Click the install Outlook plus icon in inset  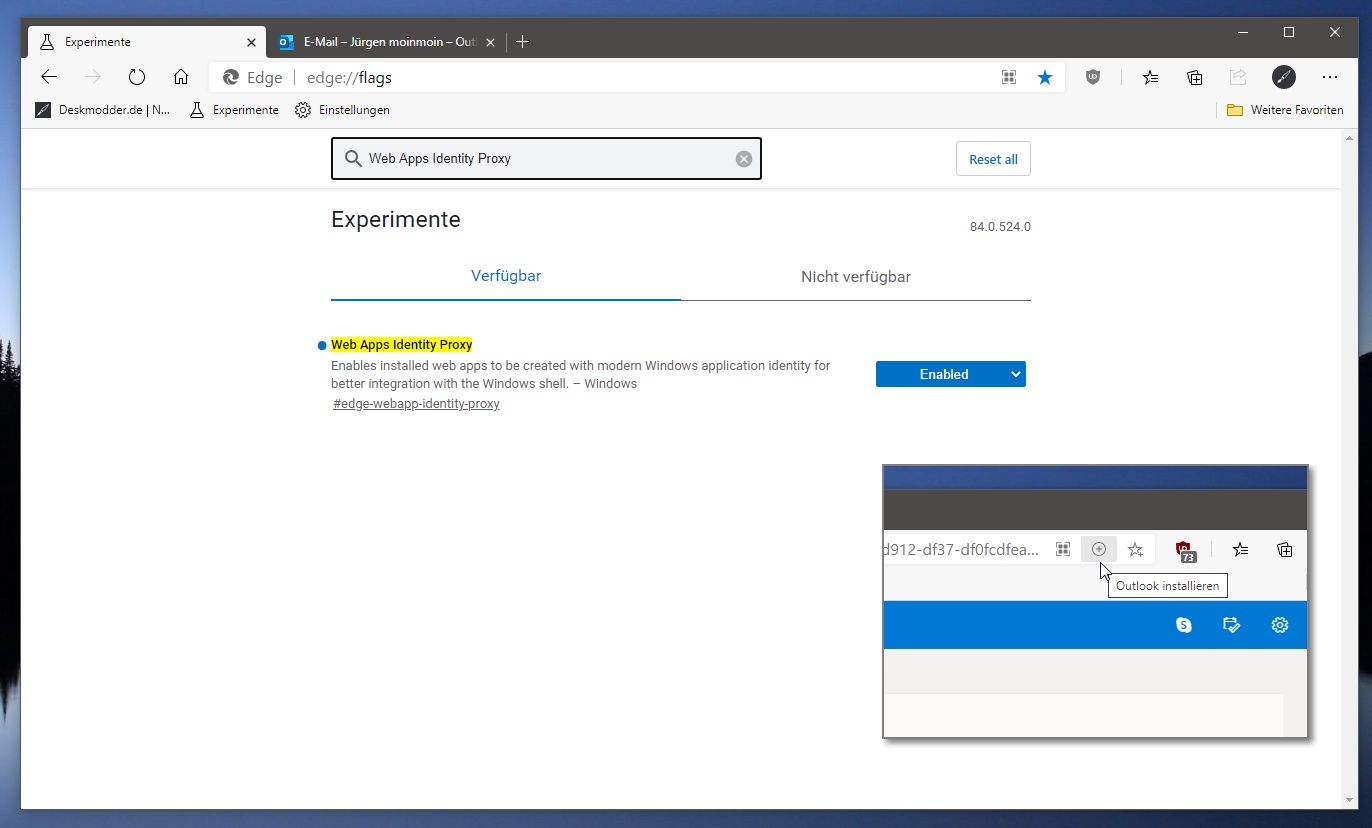[x=1098, y=549]
